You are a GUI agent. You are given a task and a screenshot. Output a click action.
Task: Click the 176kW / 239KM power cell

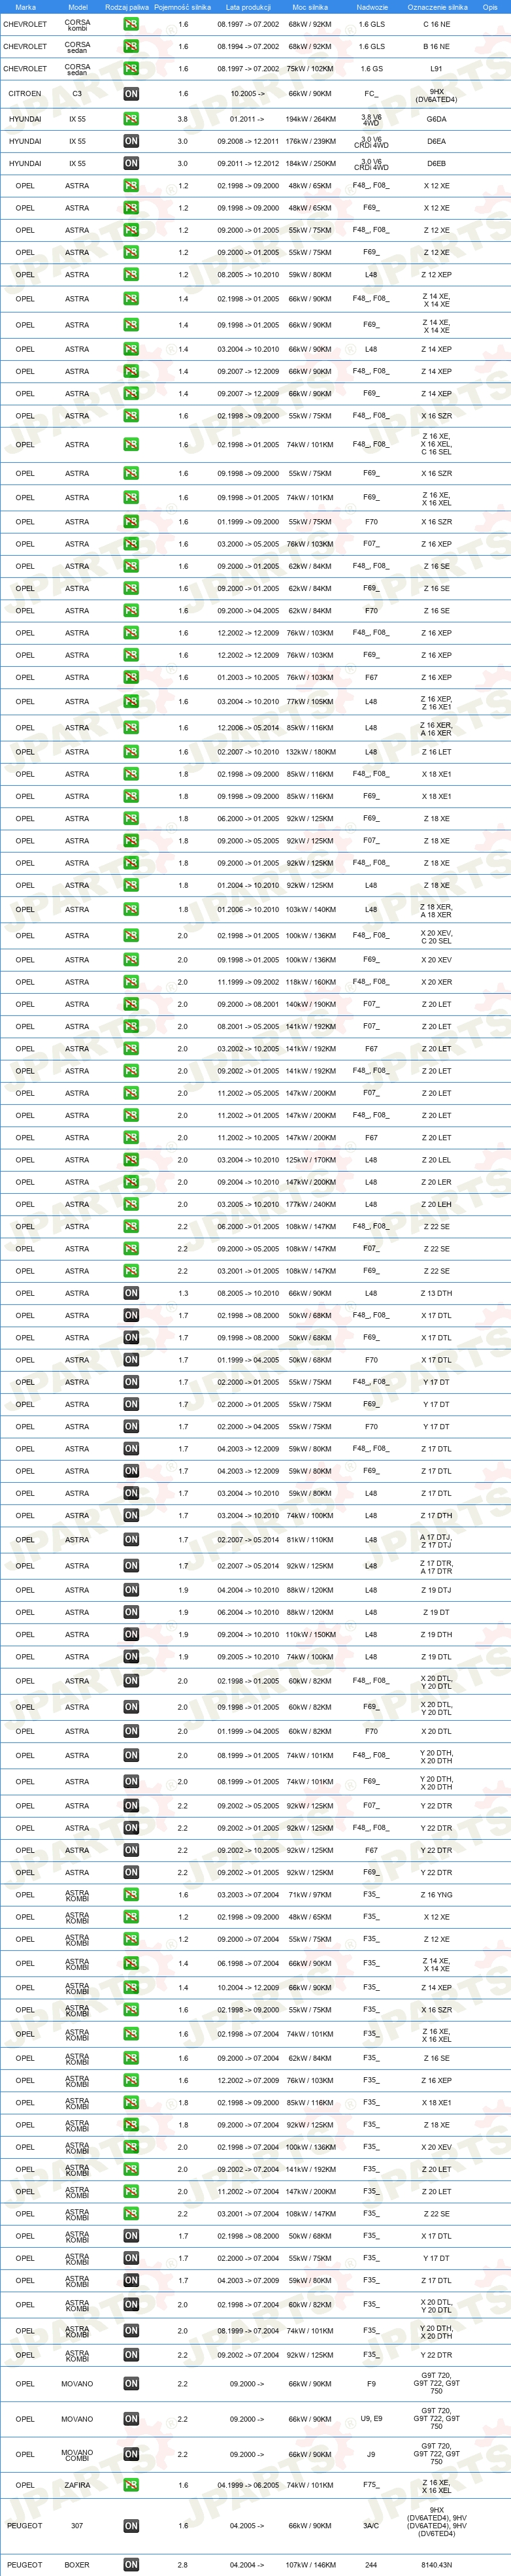point(310,141)
